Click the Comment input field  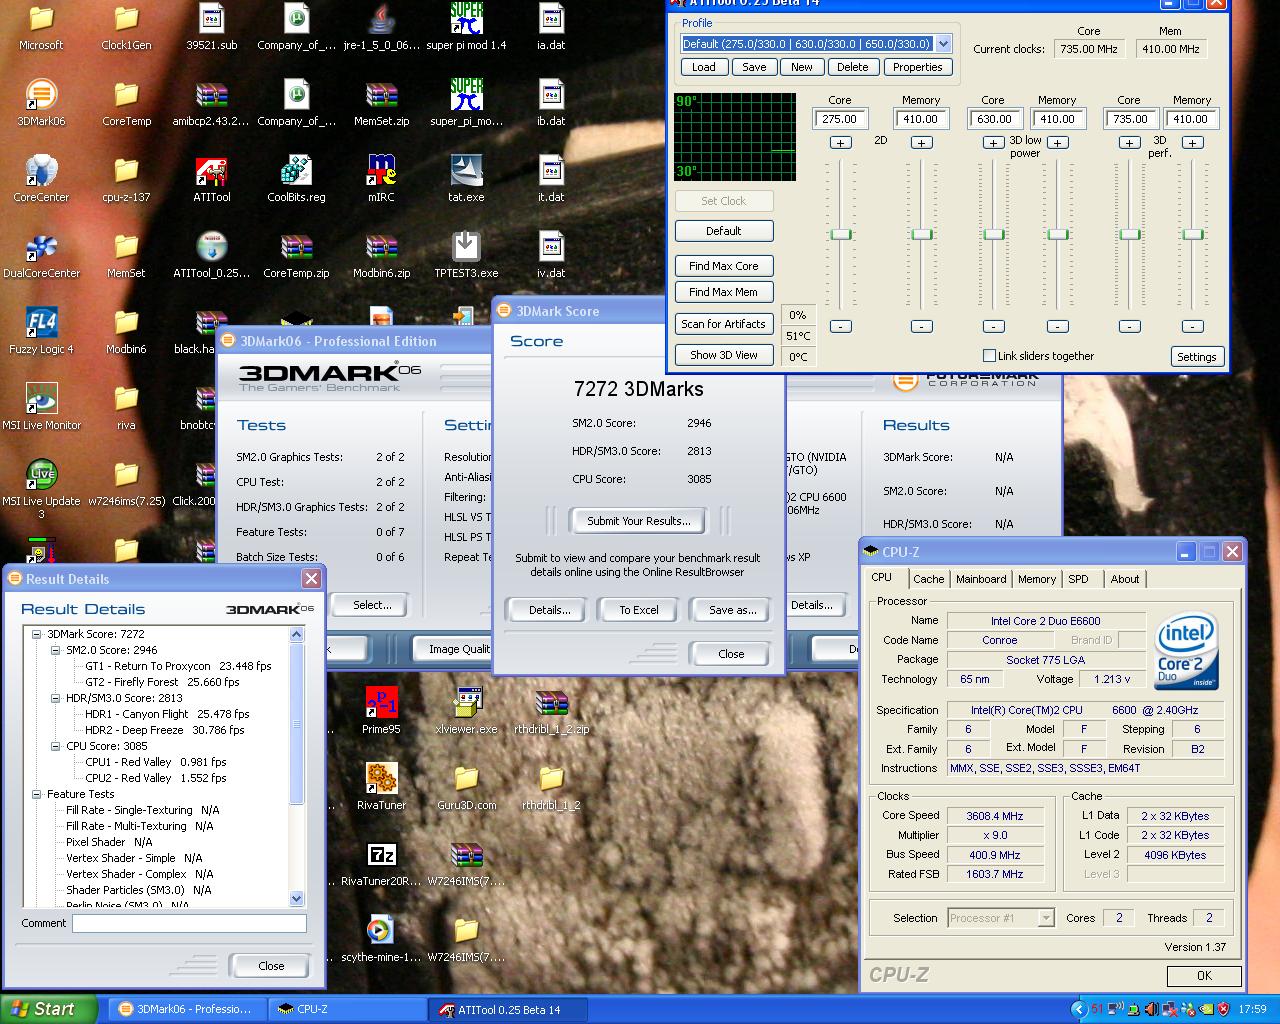(x=189, y=923)
